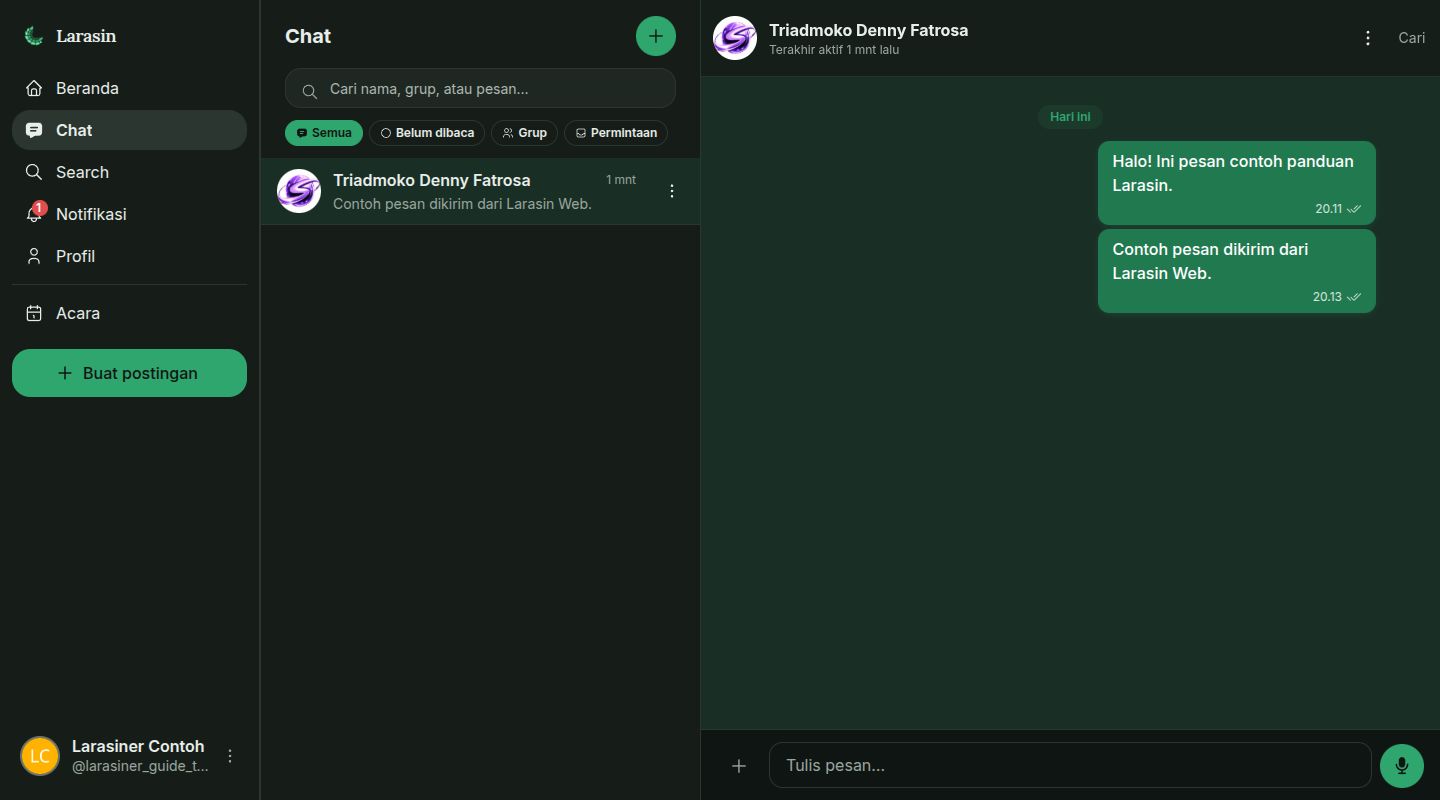This screenshot has width=1440, height=800.
Task: Click the magnifier icon in chat search
Action: 310,90
